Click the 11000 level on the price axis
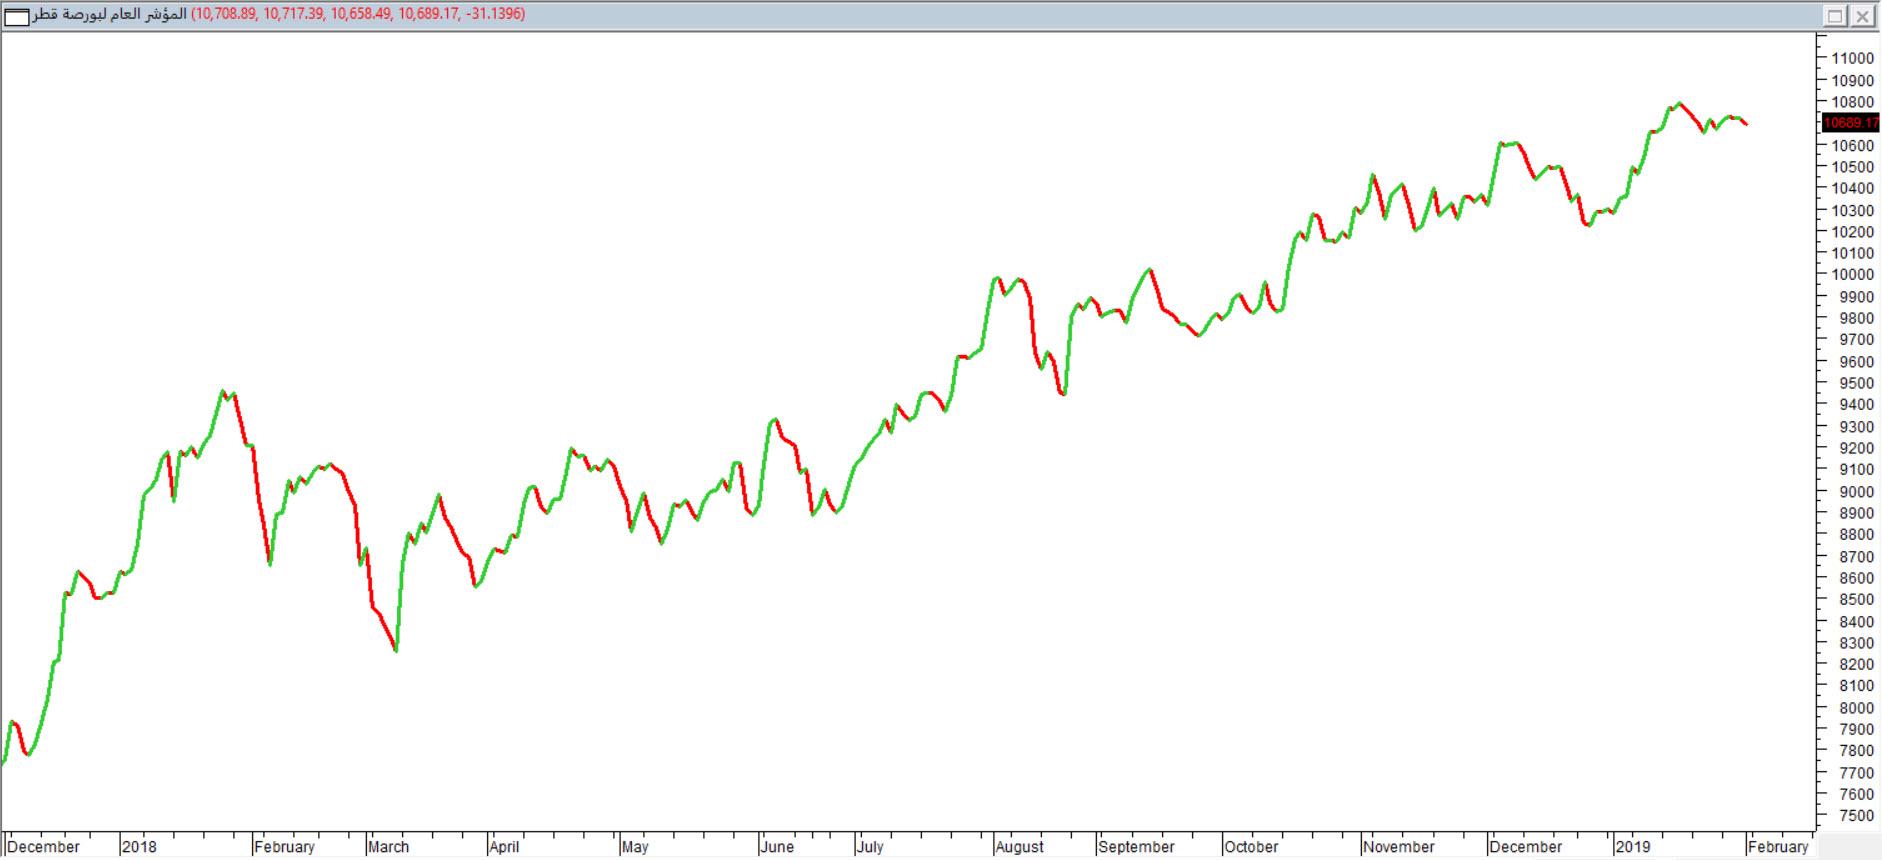This screenshot has height=860, width=1882. point(1852,58)
